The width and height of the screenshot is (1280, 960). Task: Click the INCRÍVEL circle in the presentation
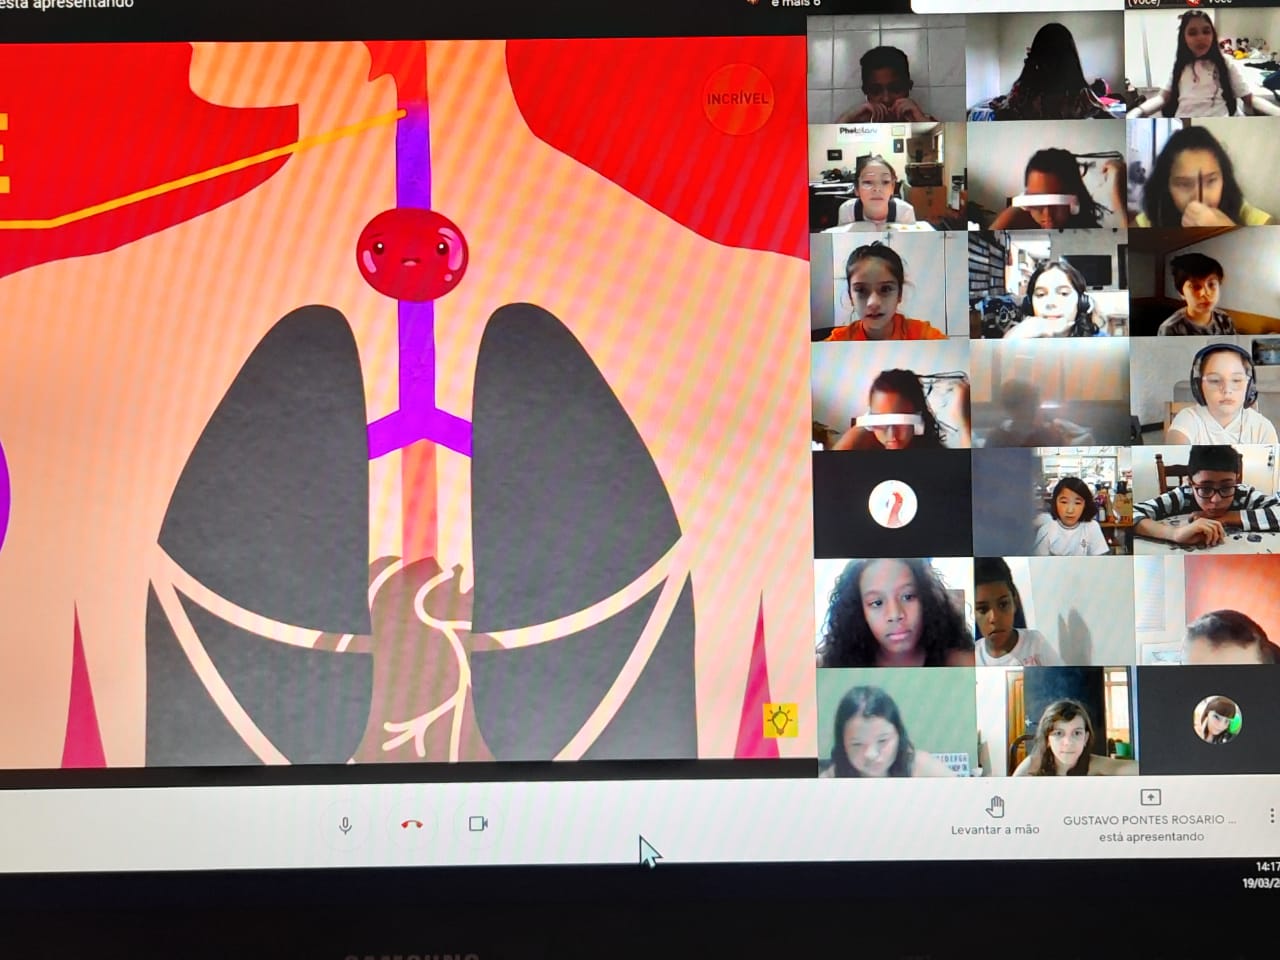737,99
